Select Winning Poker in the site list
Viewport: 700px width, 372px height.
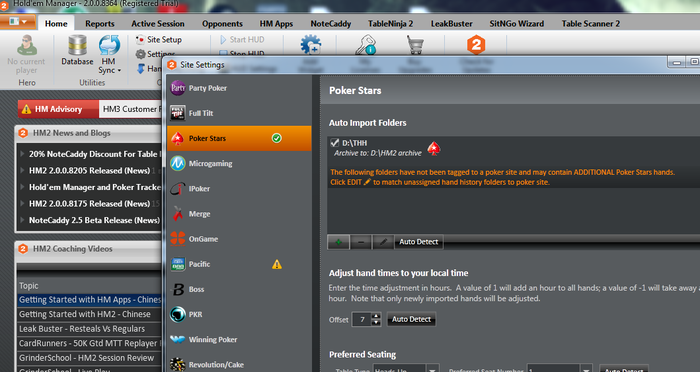point(239,339)
